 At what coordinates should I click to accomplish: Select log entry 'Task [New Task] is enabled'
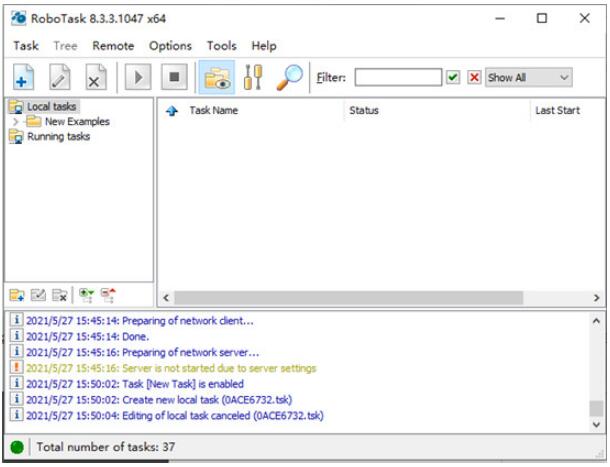click(x=135, y=384)
